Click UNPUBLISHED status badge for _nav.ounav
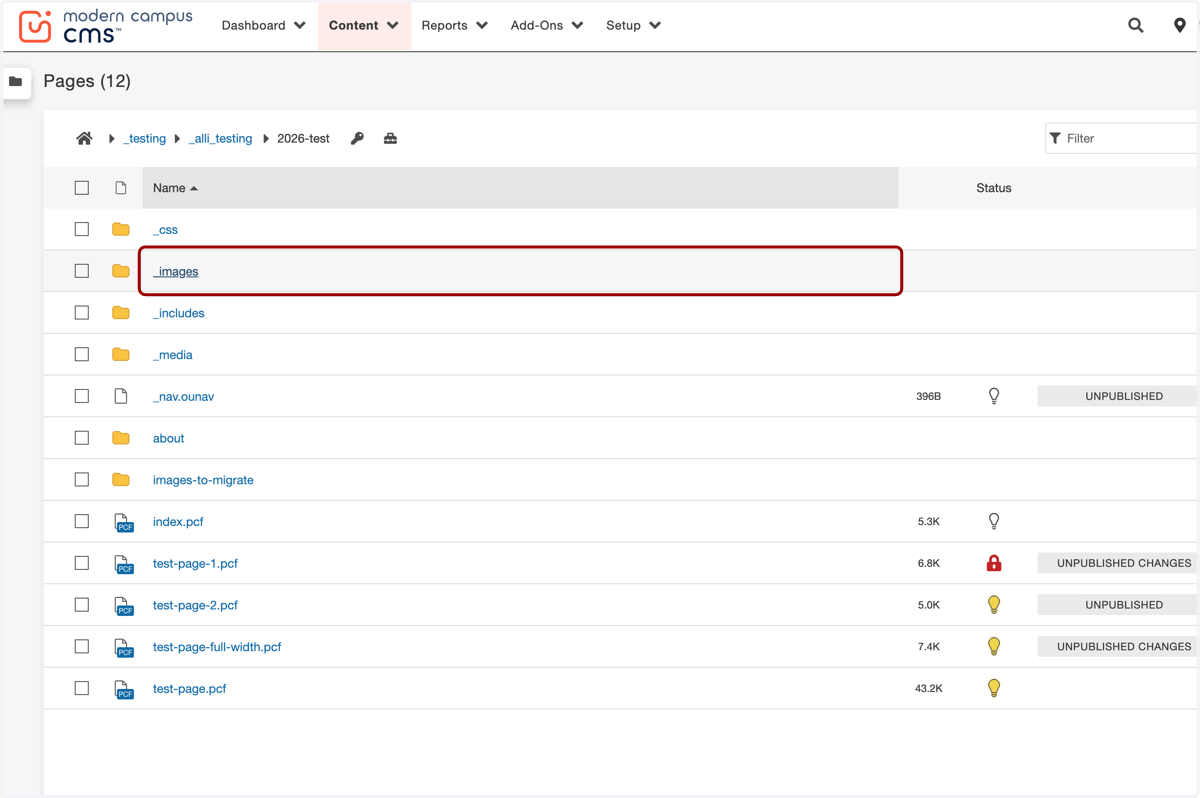This screenshot has height=798, width=1200. pos(1118,396)
